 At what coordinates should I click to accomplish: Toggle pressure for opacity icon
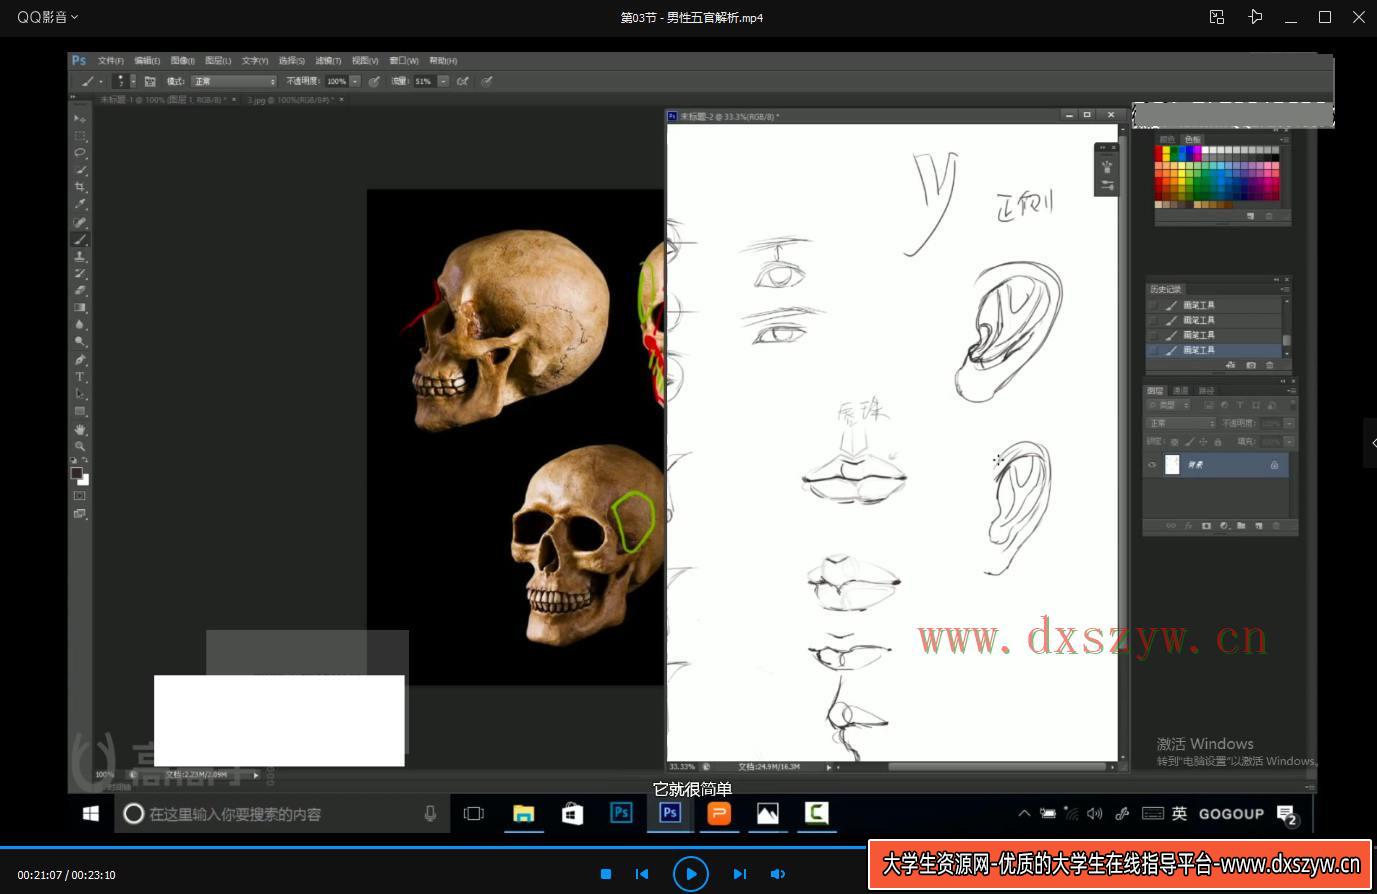click(374, 81)
